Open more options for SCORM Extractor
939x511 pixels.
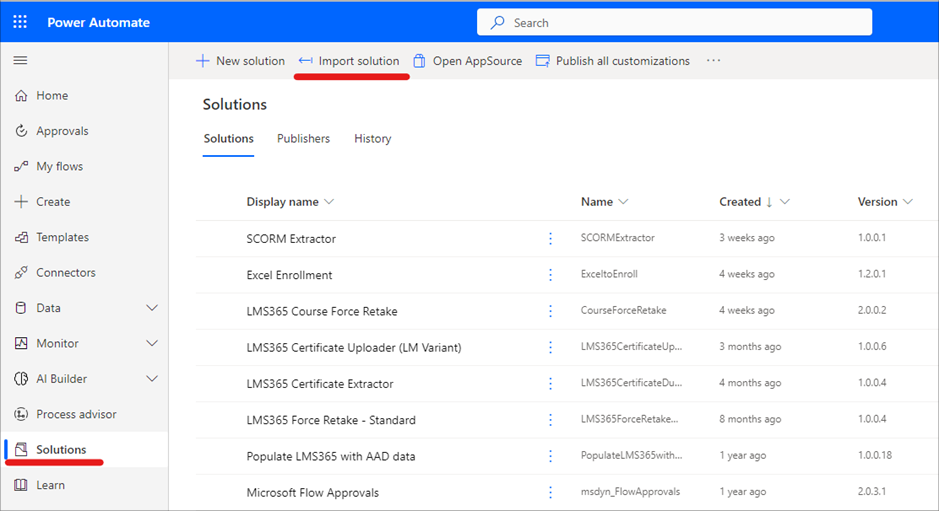550,239
